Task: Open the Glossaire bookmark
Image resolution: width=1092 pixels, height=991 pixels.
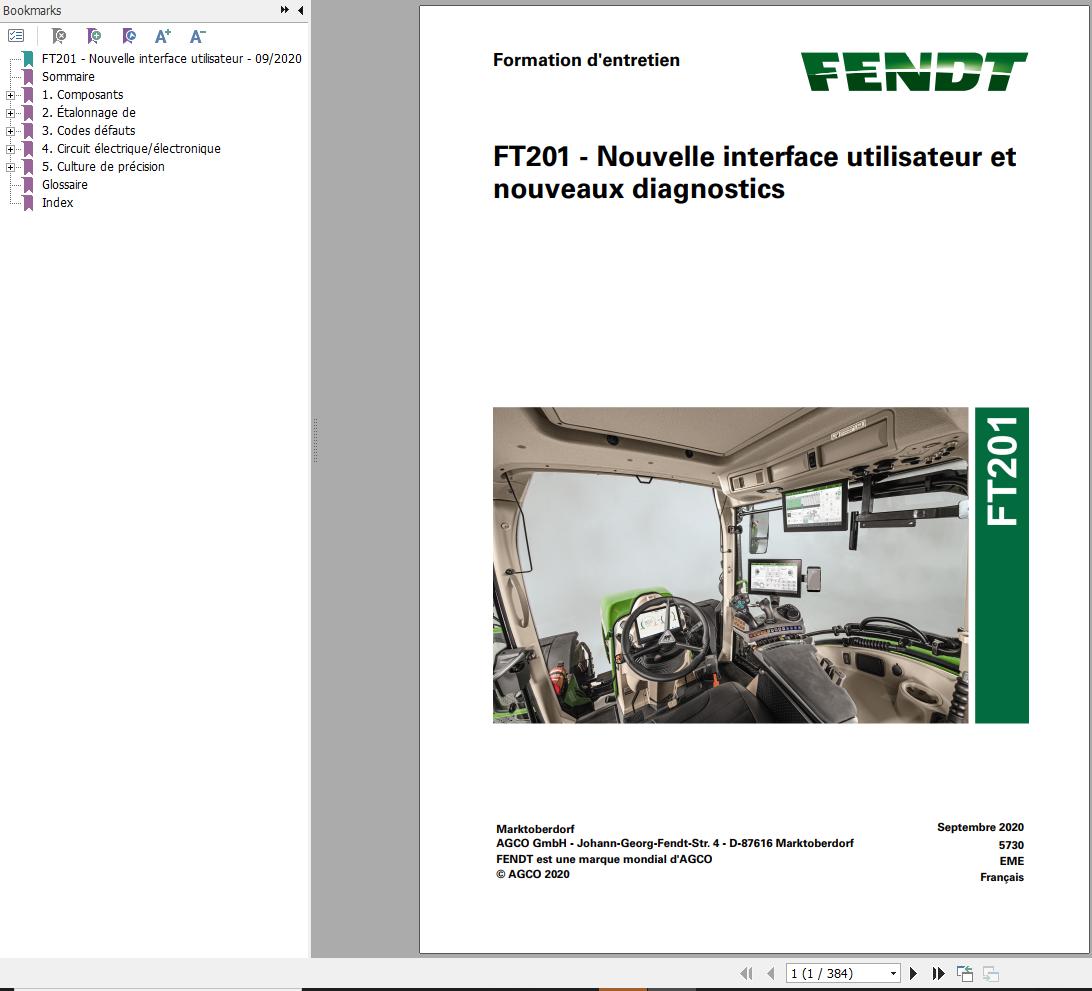Action: [65, 185]
